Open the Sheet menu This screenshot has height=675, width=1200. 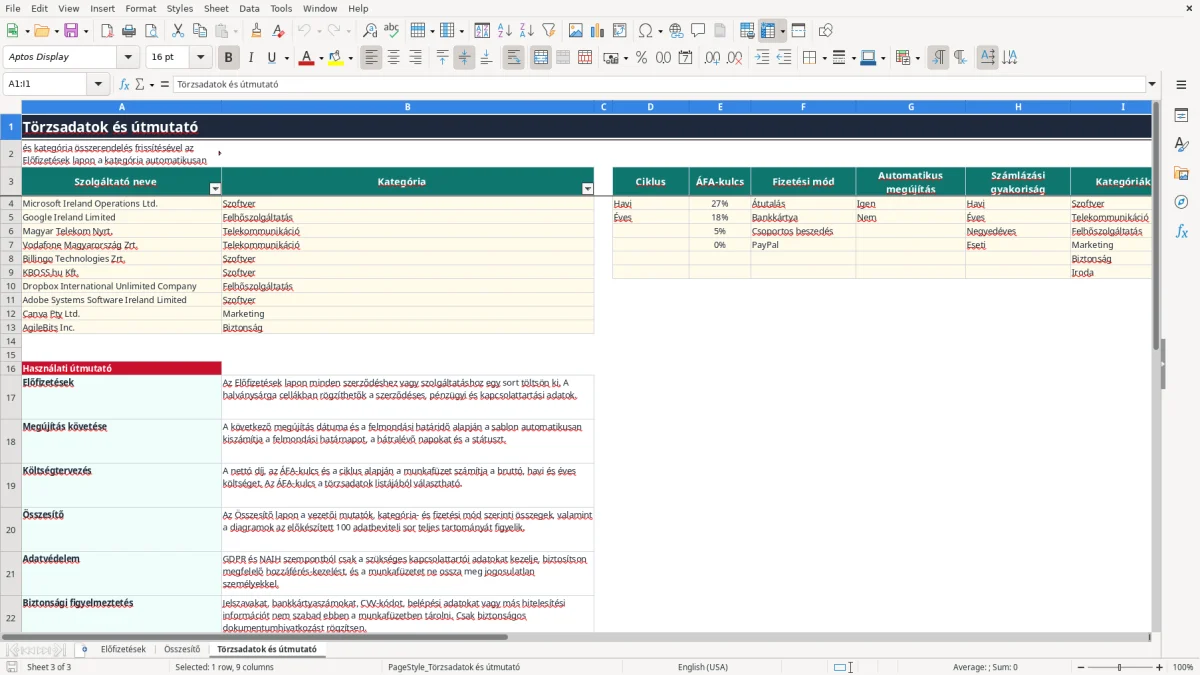[x=216, y=8]
